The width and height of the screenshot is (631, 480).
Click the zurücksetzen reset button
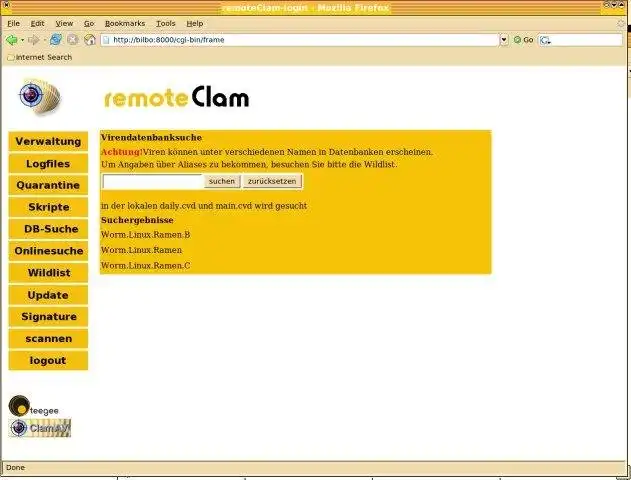tap(272, 181)
